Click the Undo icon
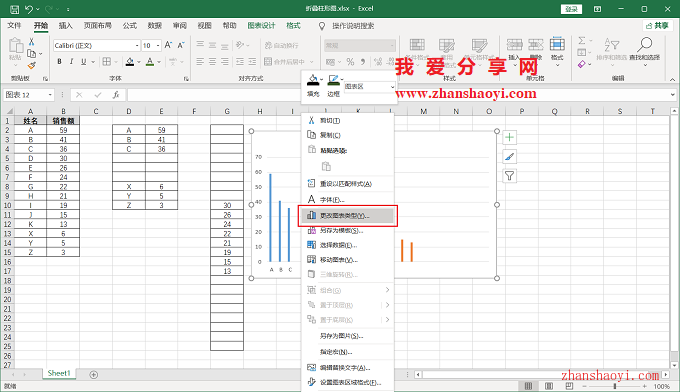The image size is (680, 392). [29, 9]
